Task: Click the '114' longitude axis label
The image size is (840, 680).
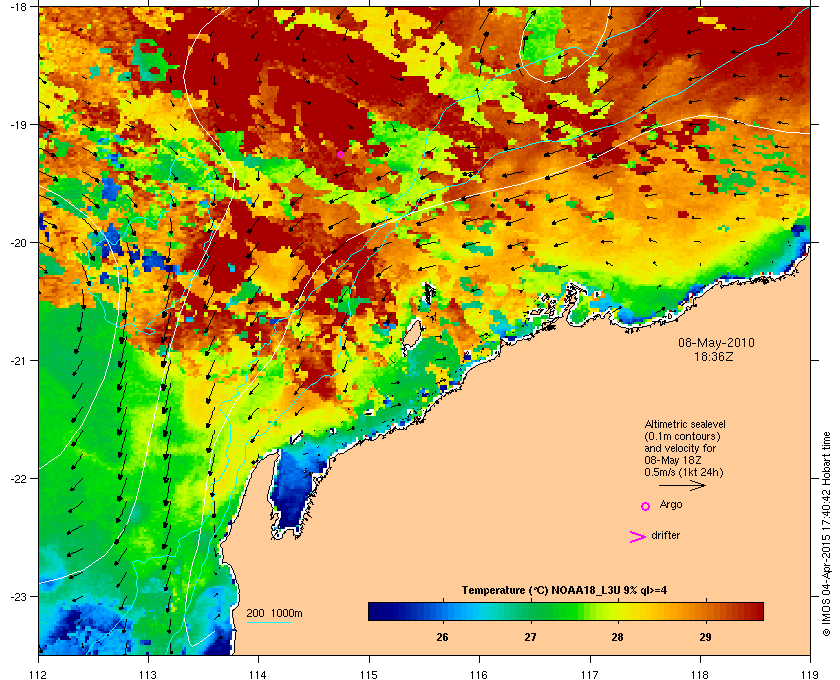Action: 259,674
